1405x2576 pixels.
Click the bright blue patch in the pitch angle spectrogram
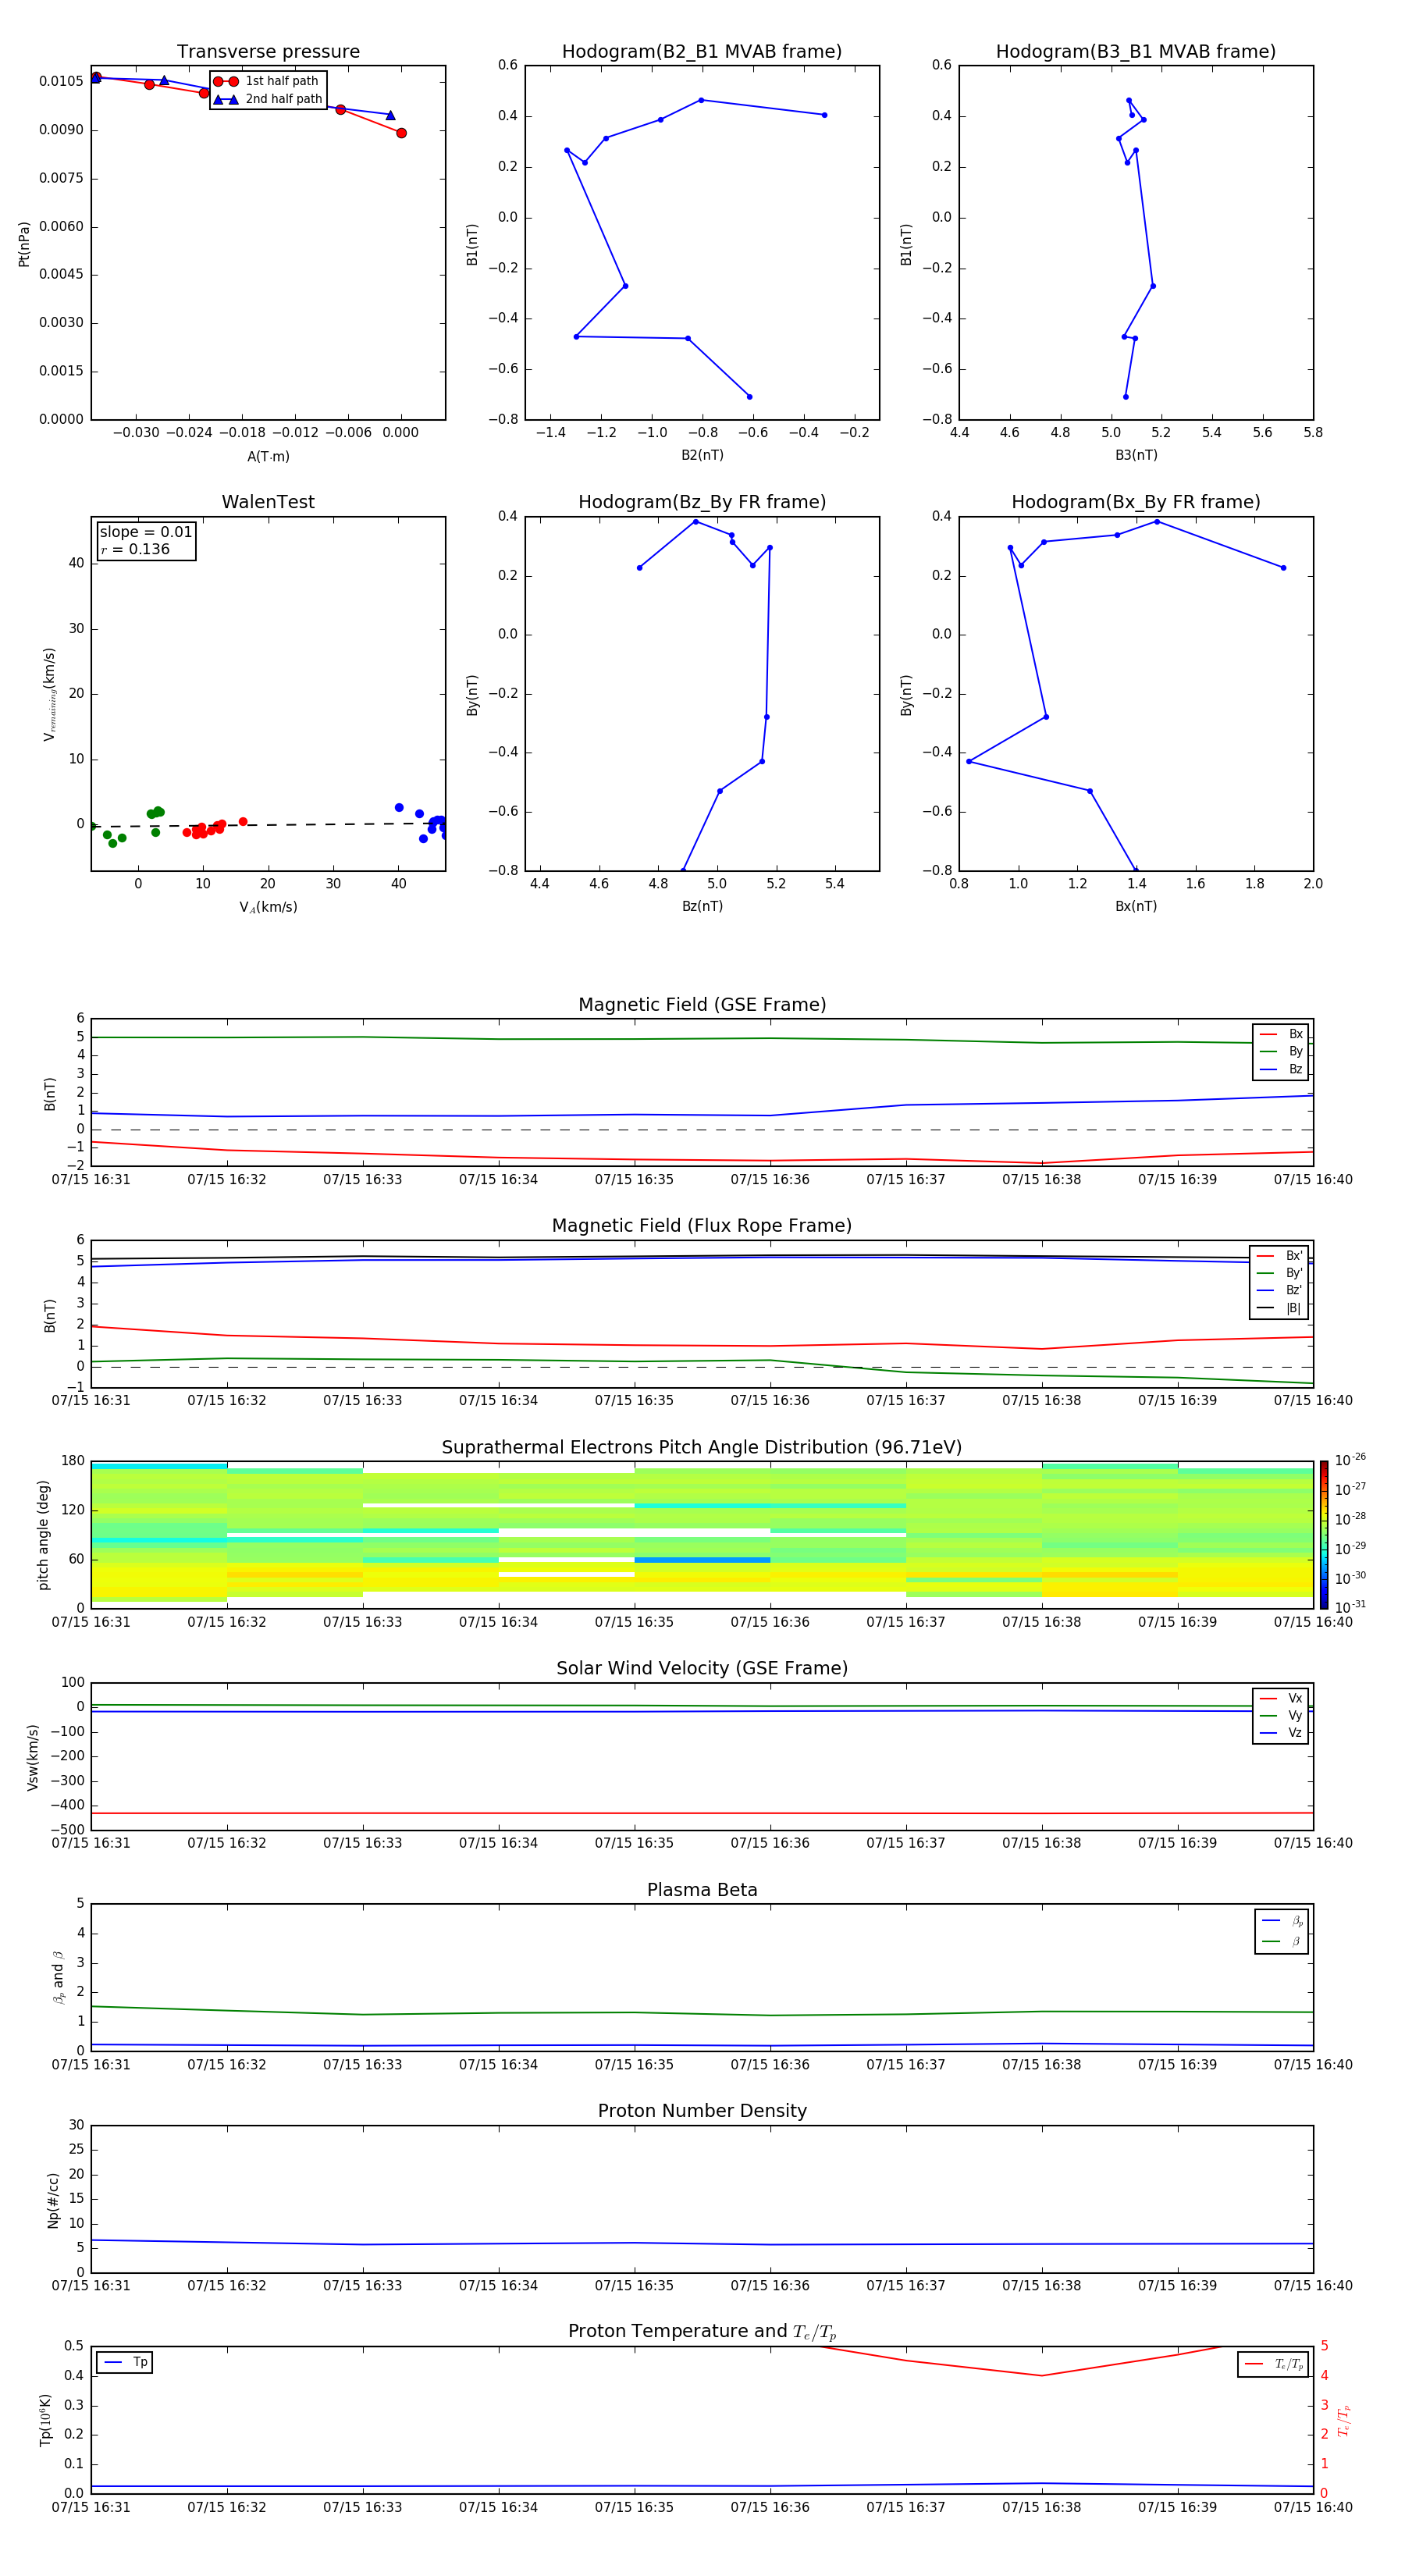[x=702, y=1560]
